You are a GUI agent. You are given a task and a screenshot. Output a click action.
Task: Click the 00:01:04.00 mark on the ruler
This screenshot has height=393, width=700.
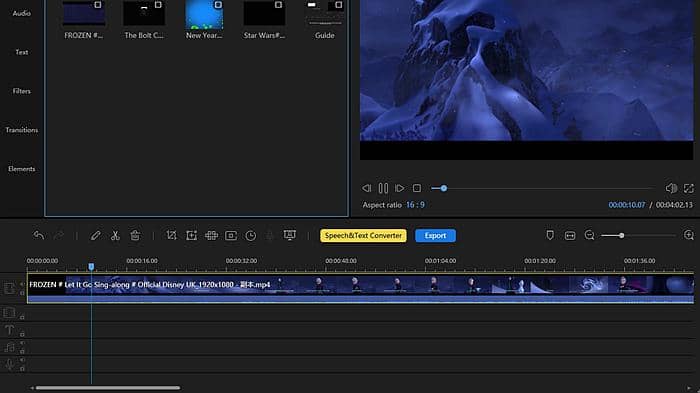coord(440,261)
